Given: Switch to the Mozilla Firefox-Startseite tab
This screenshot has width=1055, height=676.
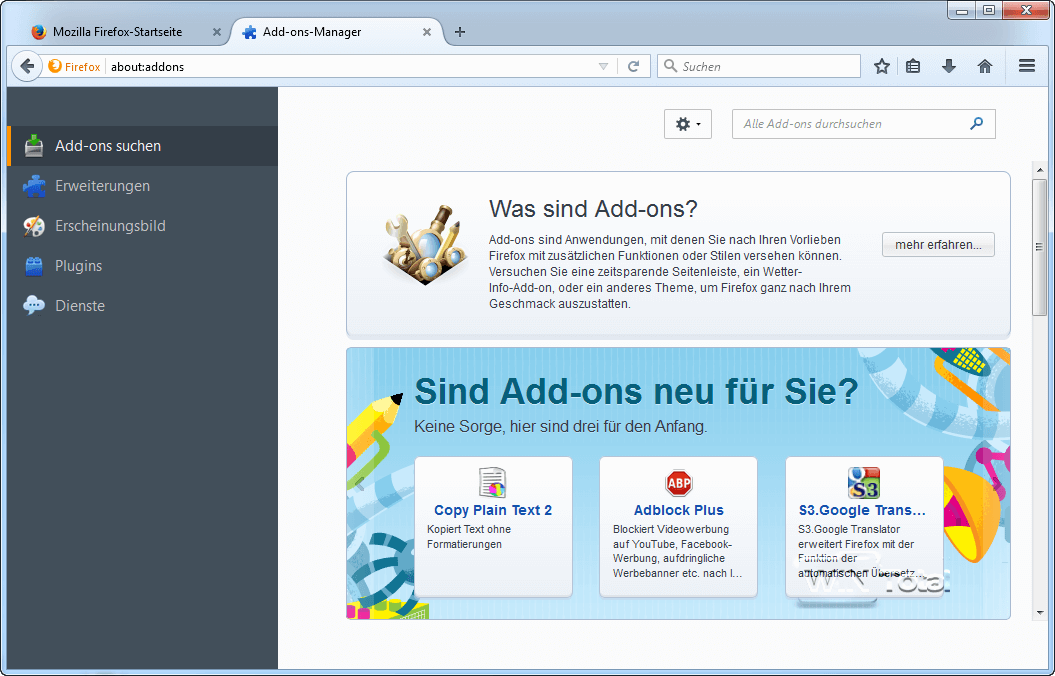Looking at the screenshot, I should (115, 31).
